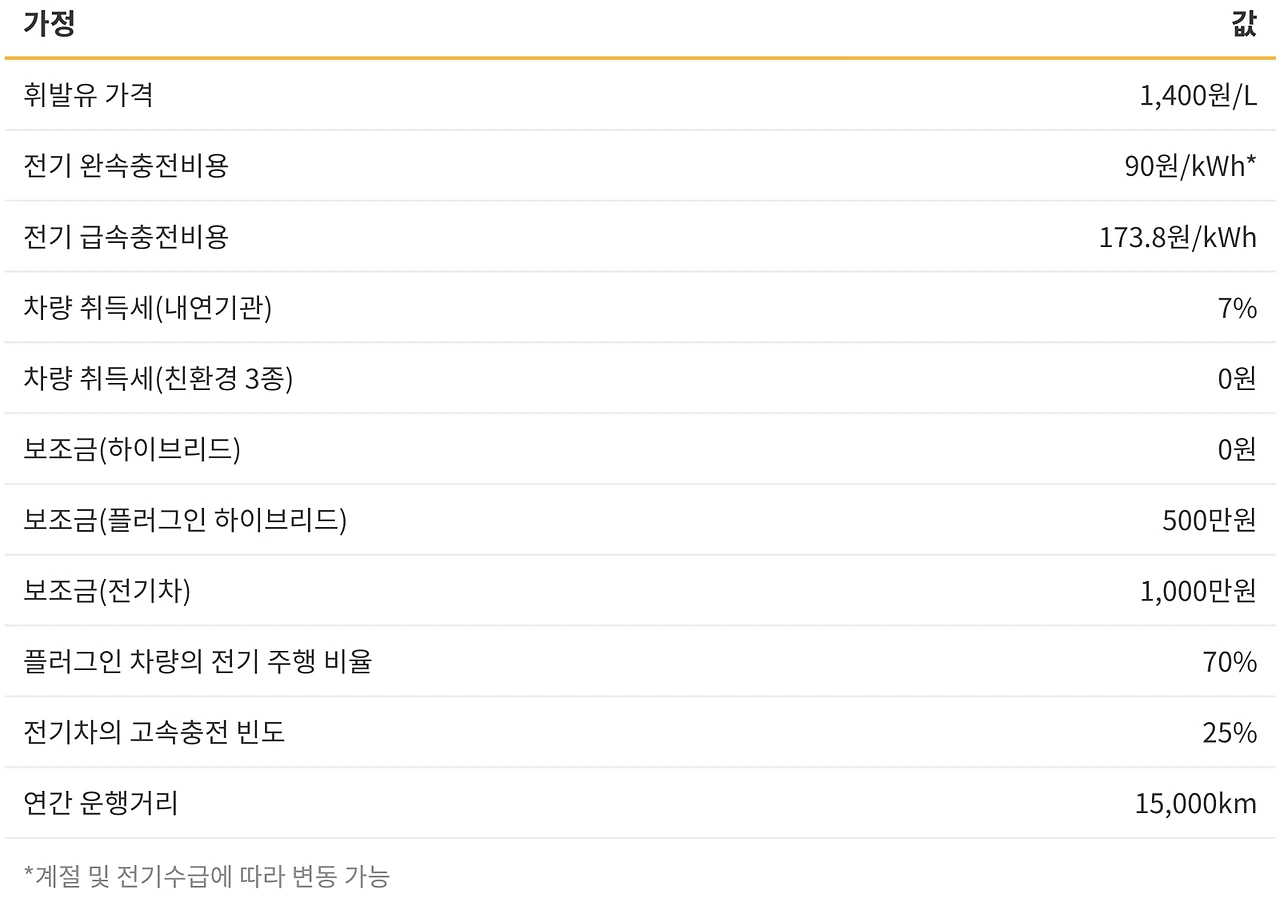Click the 500만원 subsidy value
This screenshot has width=1280, height=898.
[x=1209, y=521]
